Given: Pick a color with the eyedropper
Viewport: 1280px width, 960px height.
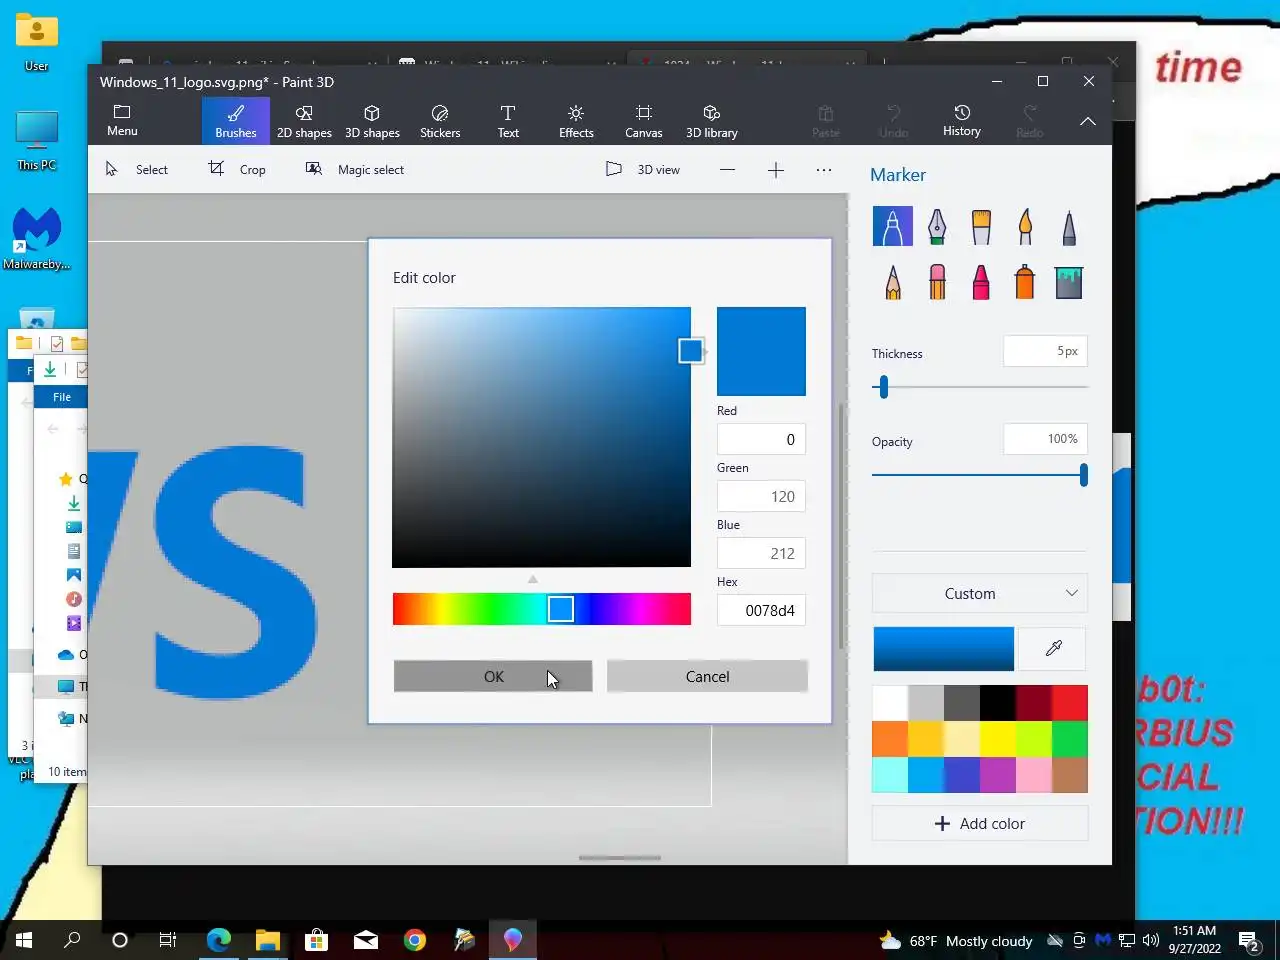Looking at the screenshot, I should (1053, 649).
